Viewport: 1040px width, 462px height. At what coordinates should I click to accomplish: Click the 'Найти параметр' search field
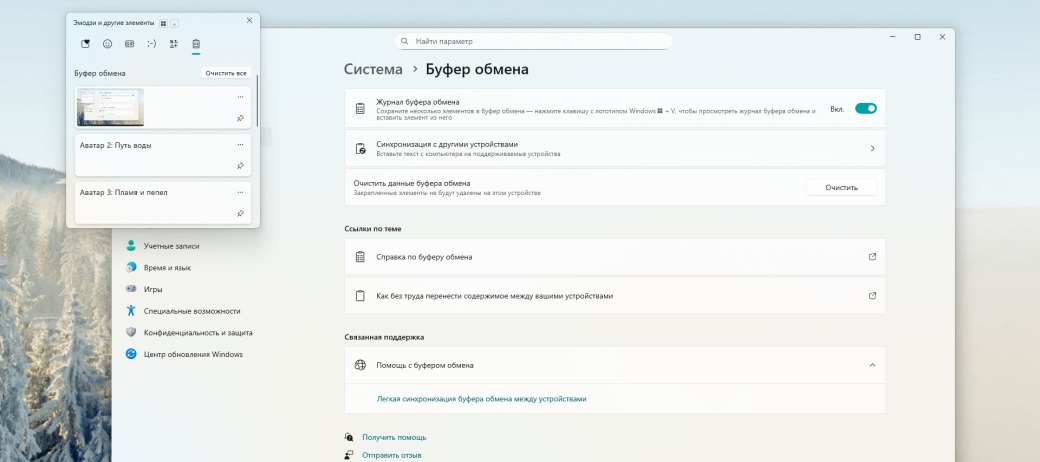[533, 42]
